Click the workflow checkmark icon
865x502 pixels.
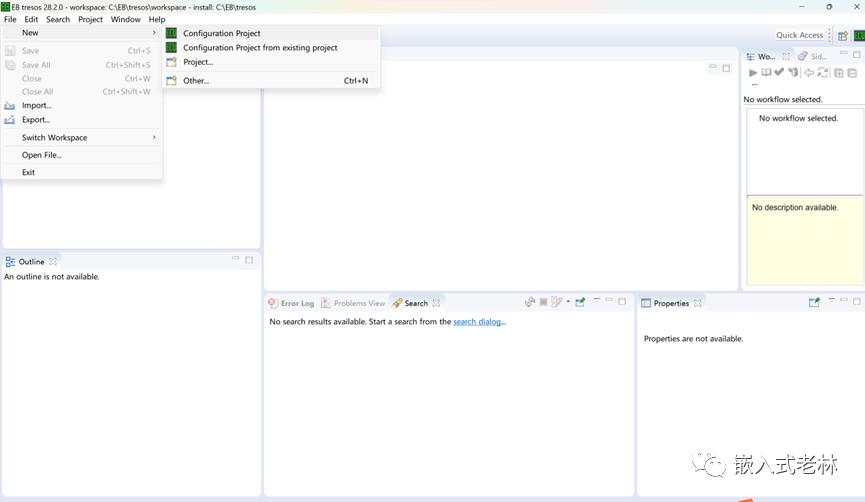tap(779, 72)
